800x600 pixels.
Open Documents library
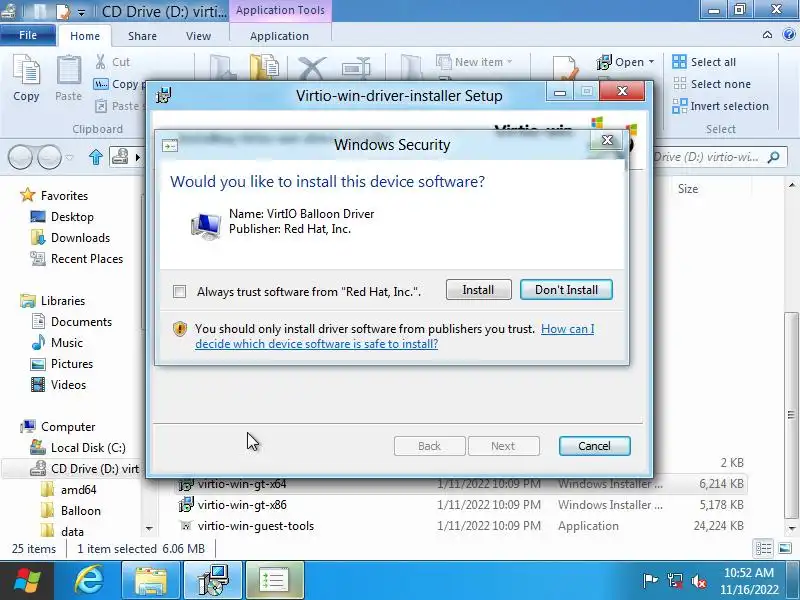(x=71, y=322)
